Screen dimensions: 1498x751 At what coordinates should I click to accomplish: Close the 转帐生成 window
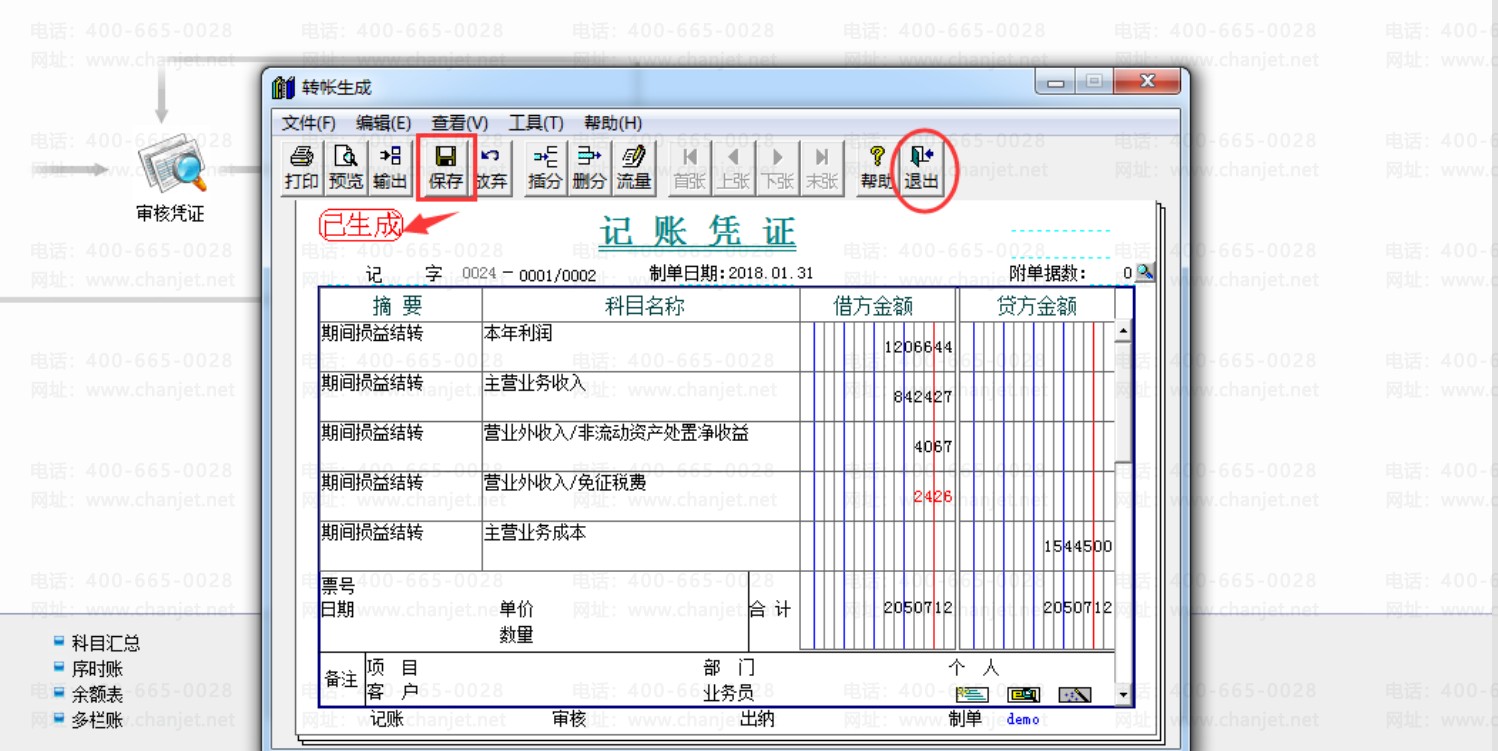(x=1147, y=82)
